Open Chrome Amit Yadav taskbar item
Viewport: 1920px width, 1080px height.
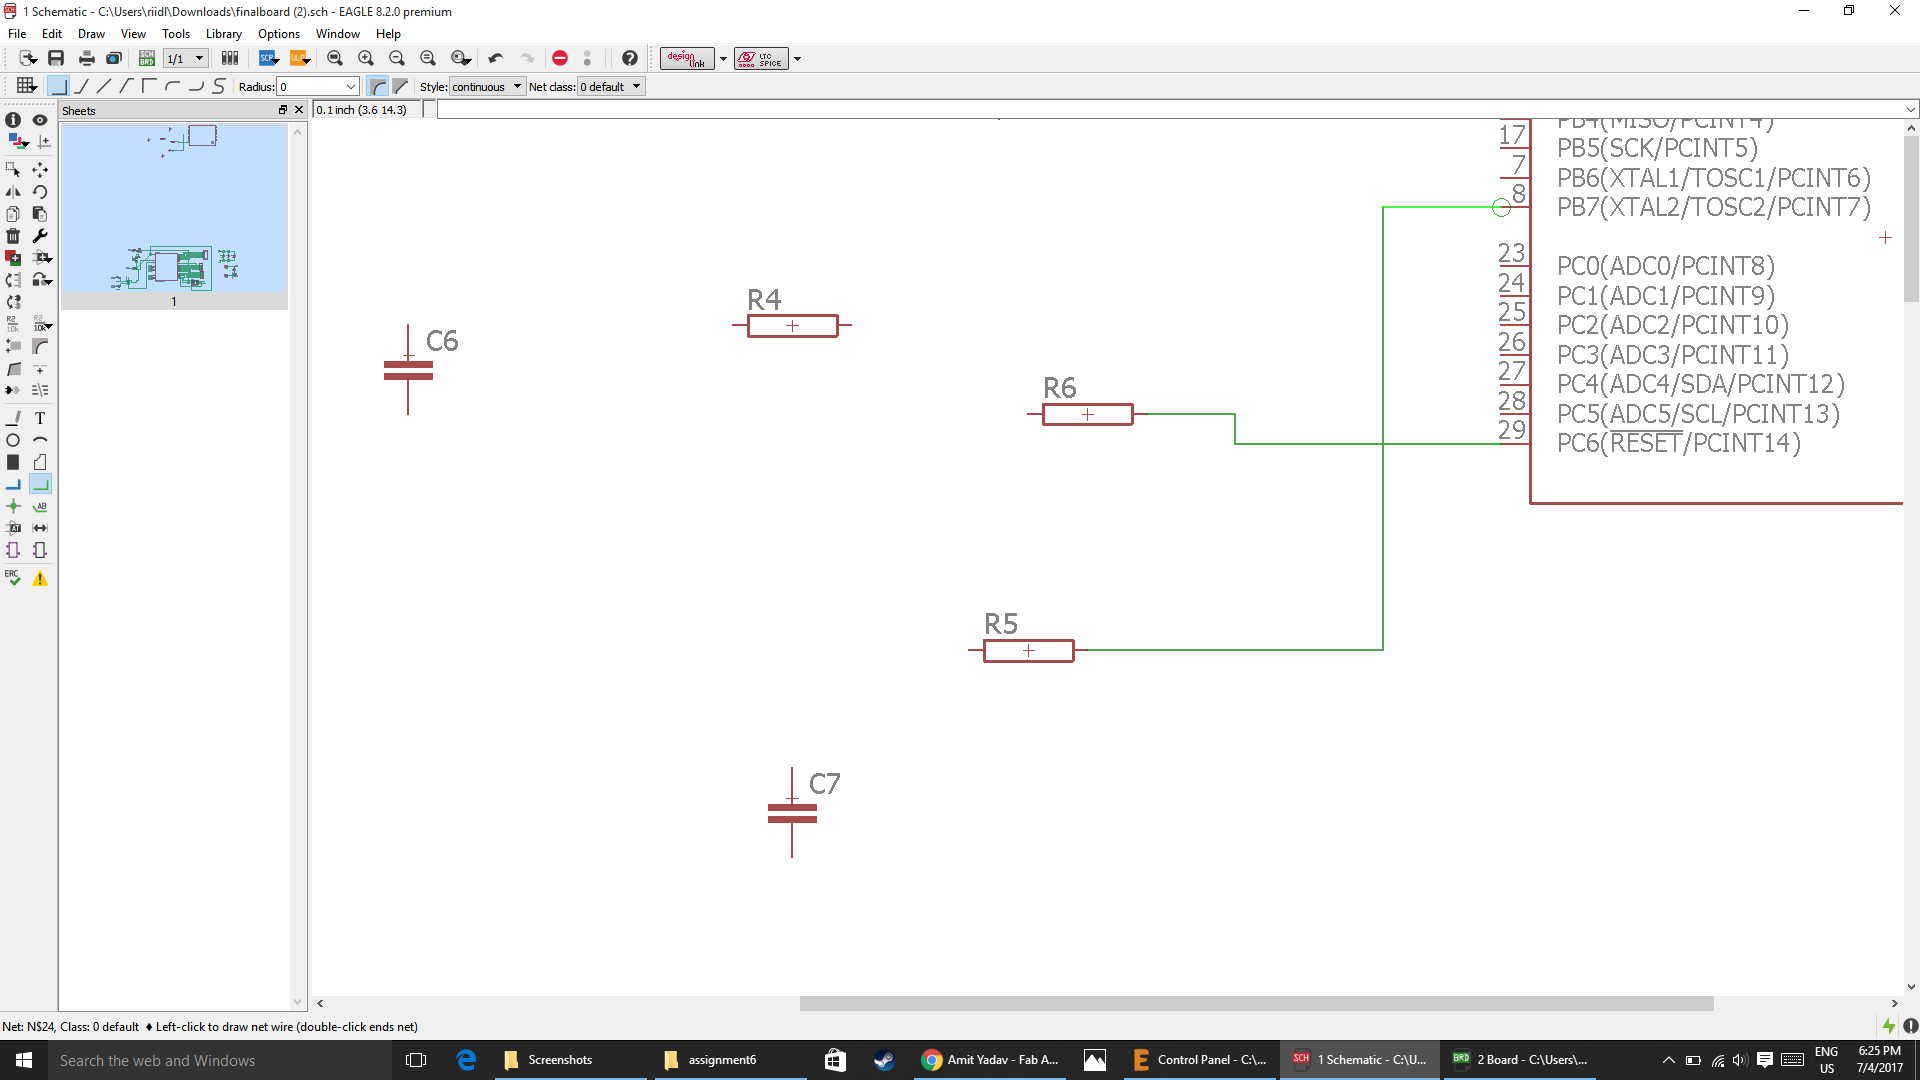(x=991, y=1060)
